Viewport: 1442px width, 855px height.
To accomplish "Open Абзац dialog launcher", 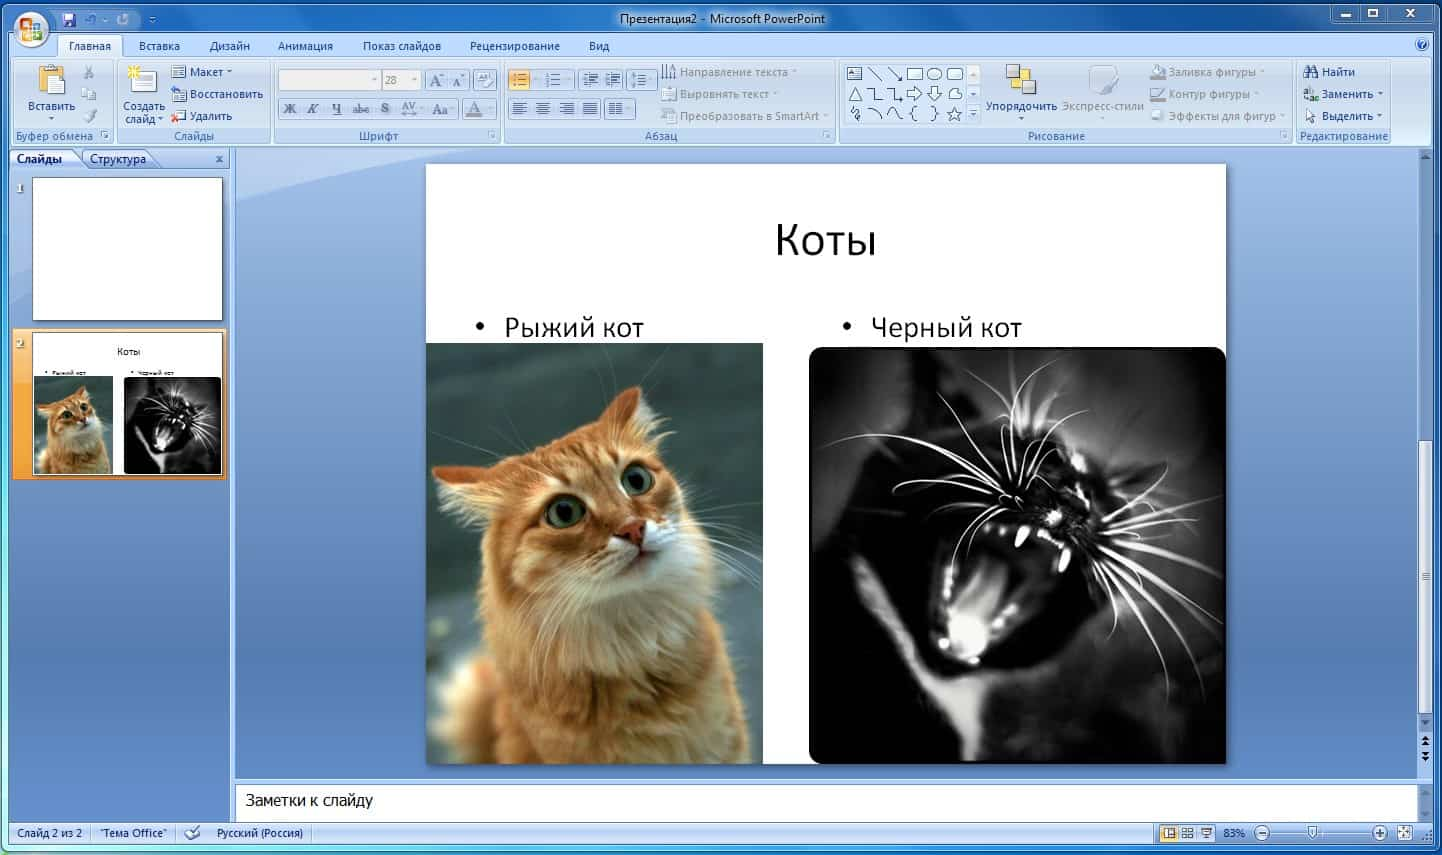I will pos(827,136).
